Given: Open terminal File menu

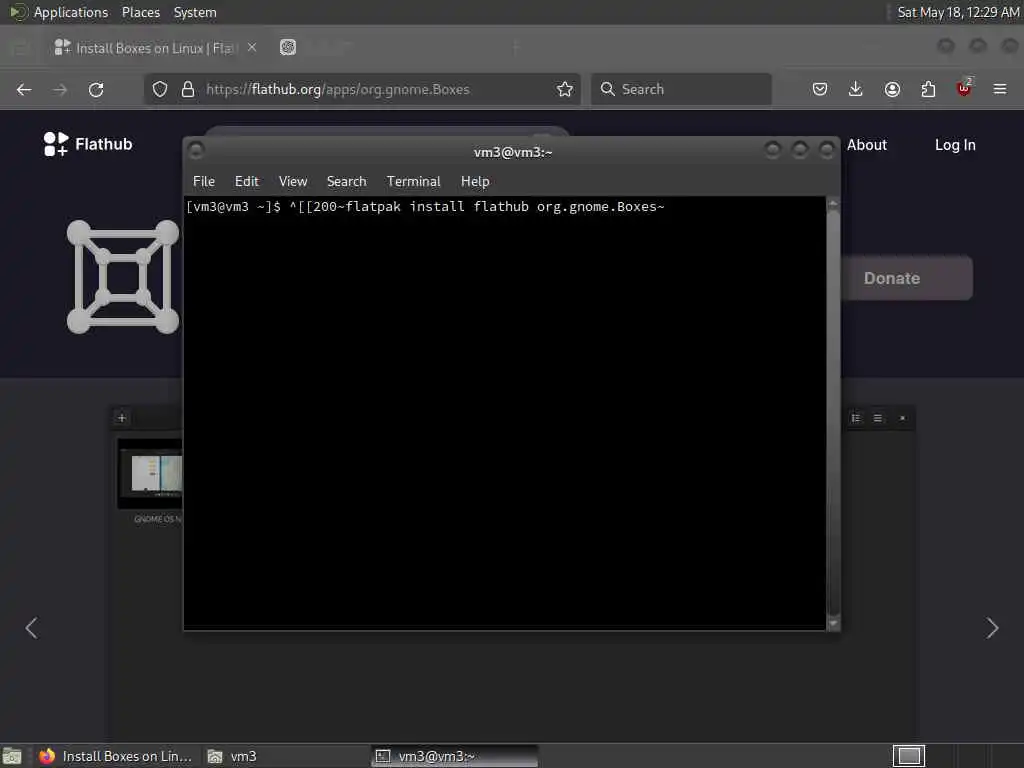Looking at the screenshot, I should (x=204, y=182).
